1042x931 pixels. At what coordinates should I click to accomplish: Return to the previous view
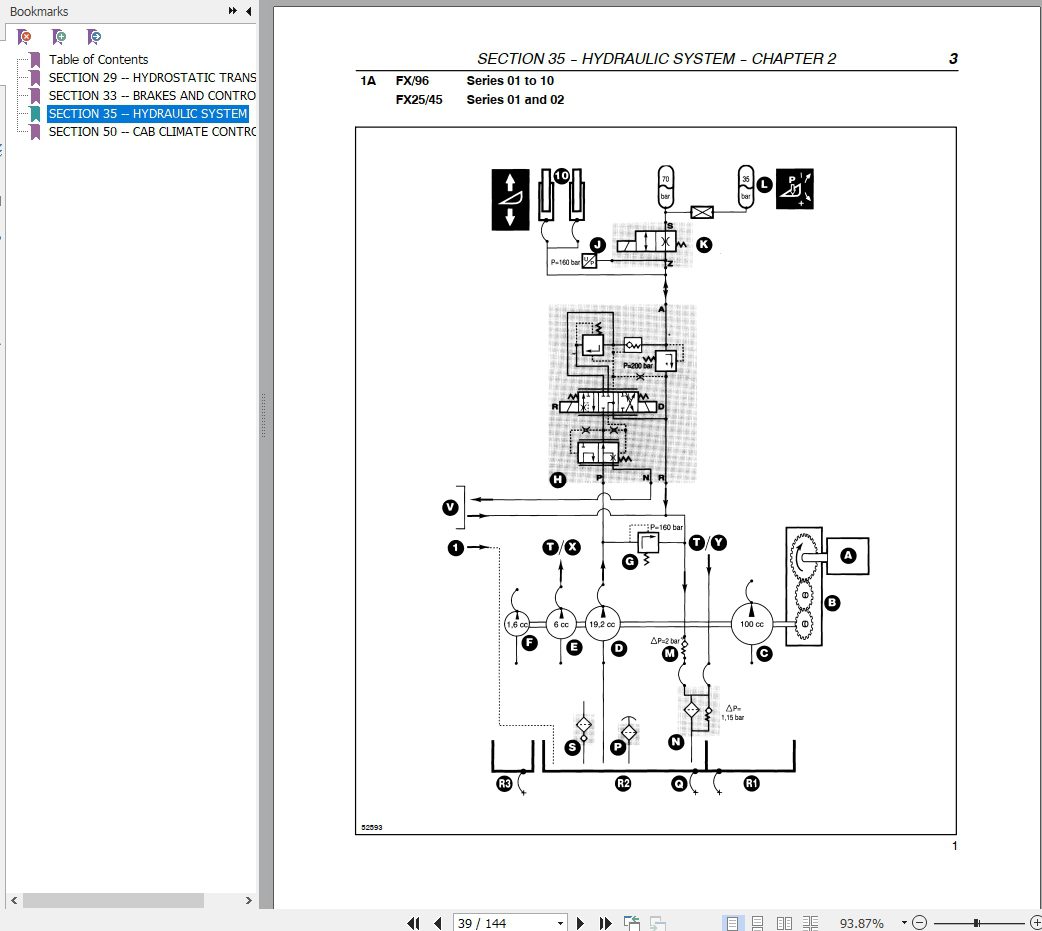631,922
